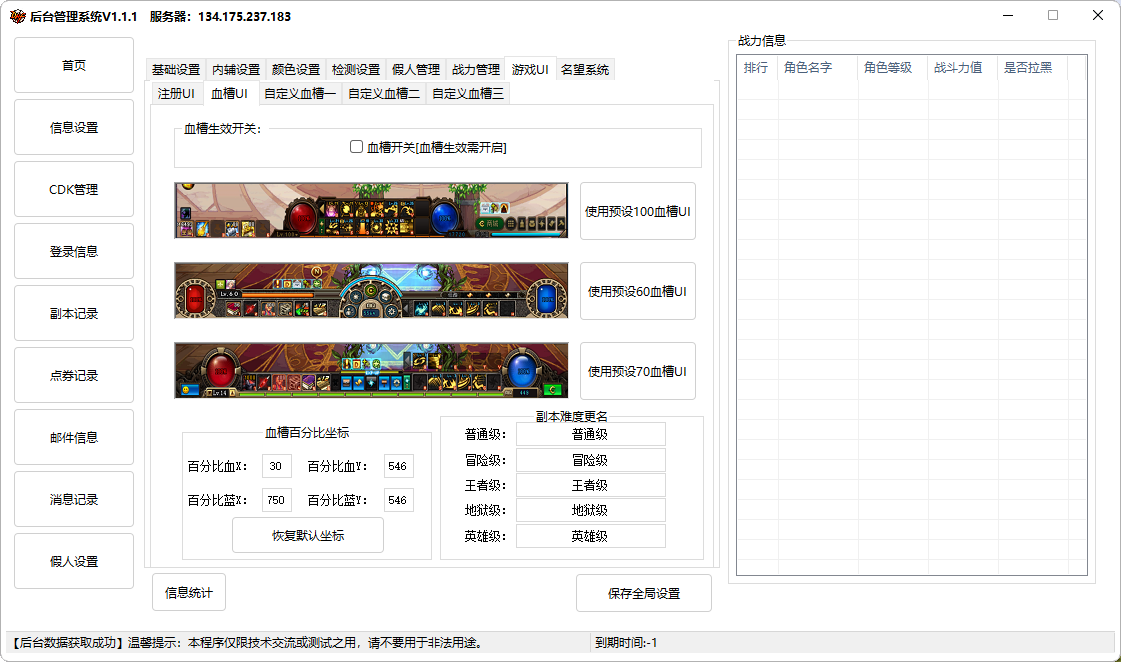Select the 自定义血槽一 sub-tab
This screenshot has width=1121, height=662.
[300, 94]
